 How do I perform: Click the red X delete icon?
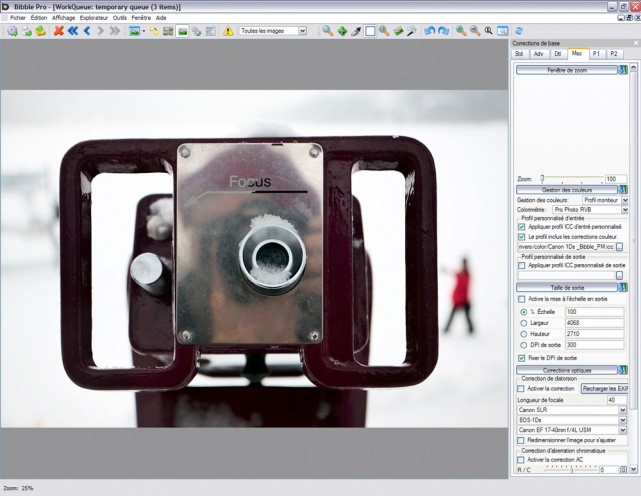[59, 31]
